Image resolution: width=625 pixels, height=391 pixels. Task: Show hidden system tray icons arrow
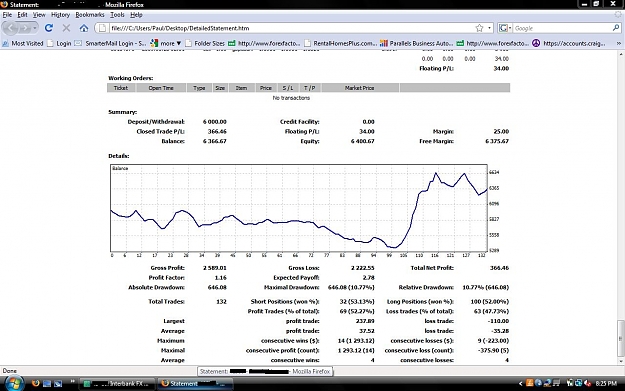click(x=521, y=383)
